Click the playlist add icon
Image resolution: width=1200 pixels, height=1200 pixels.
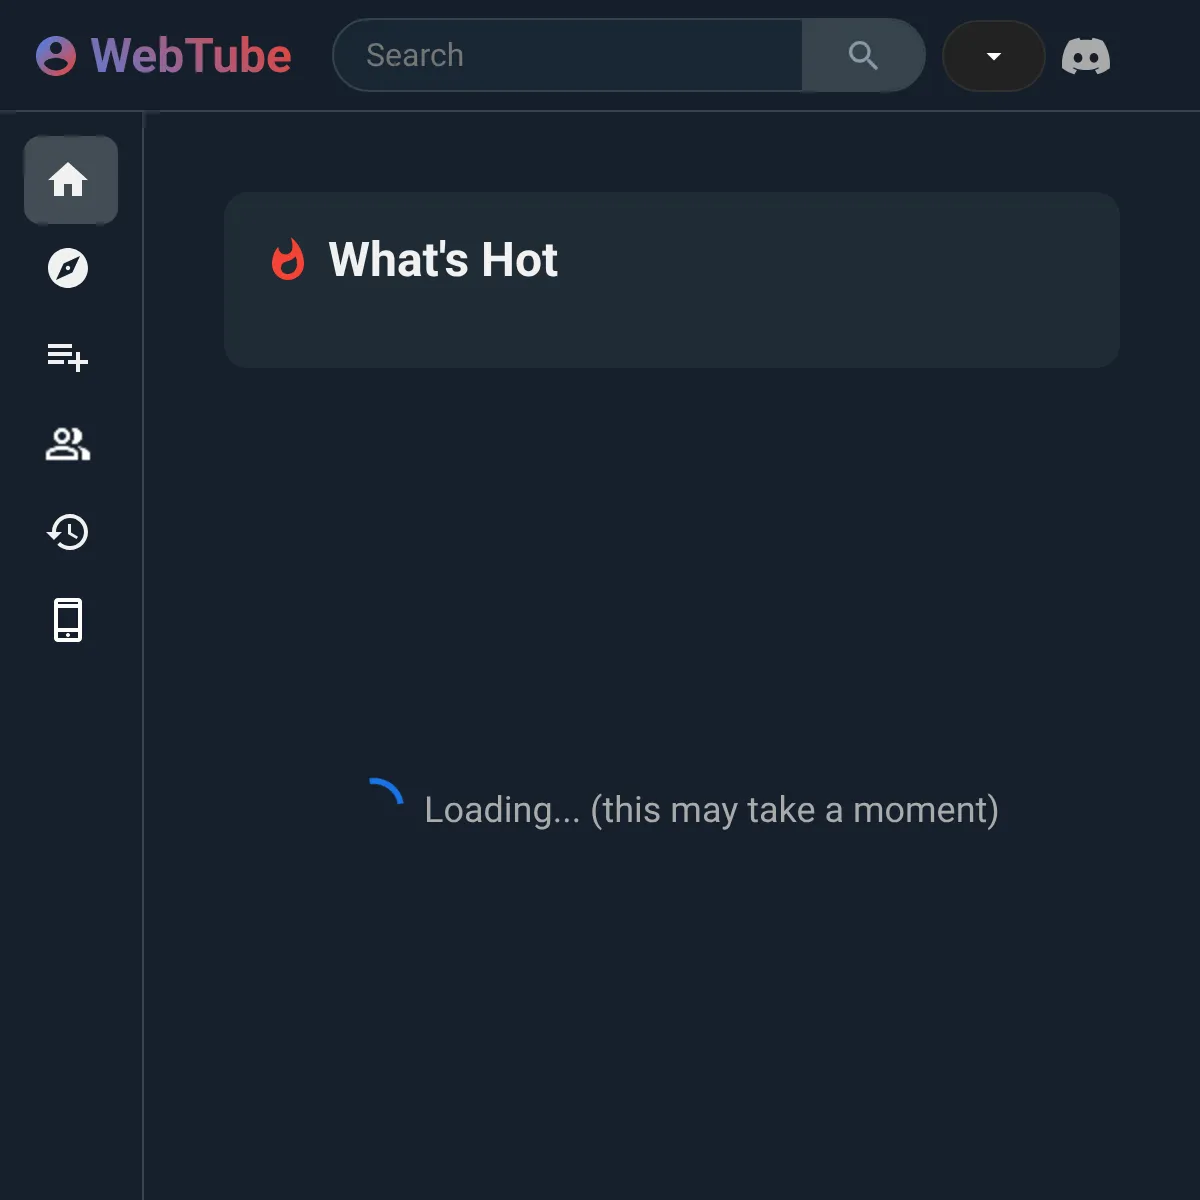(68, 358)
